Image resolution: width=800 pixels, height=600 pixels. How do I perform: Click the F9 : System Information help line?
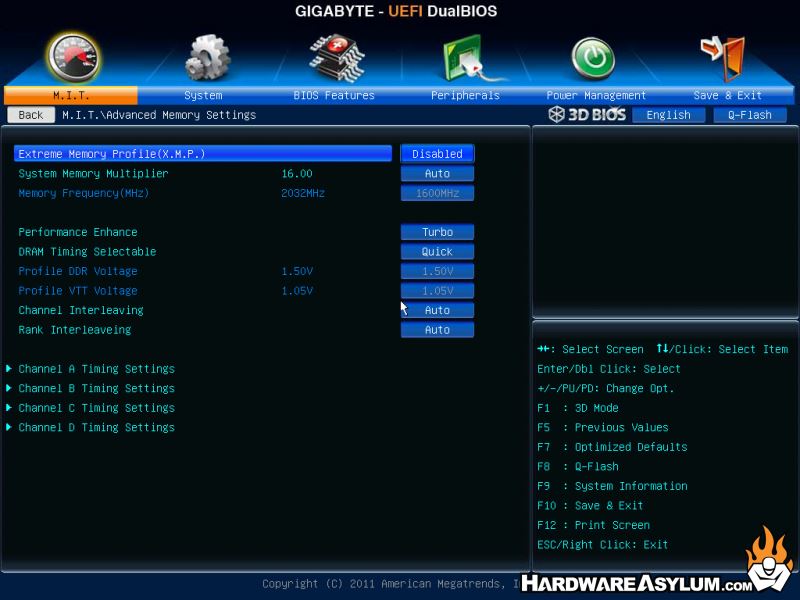pyautogui.click(x=612, y=486)
